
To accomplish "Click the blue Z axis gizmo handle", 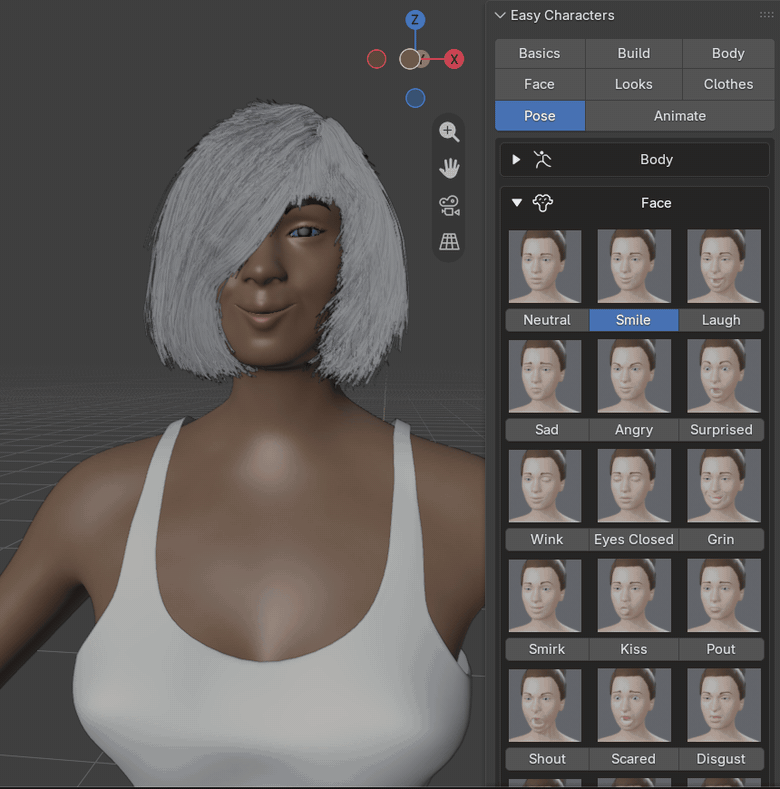I will click(x=415, y=20).
